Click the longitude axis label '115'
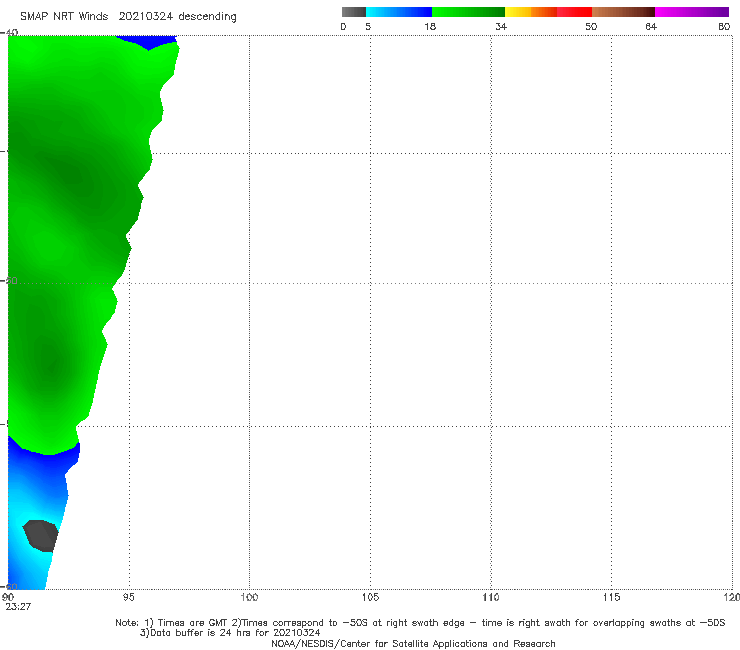Screen dimensions: 740x650 (612, 598)
